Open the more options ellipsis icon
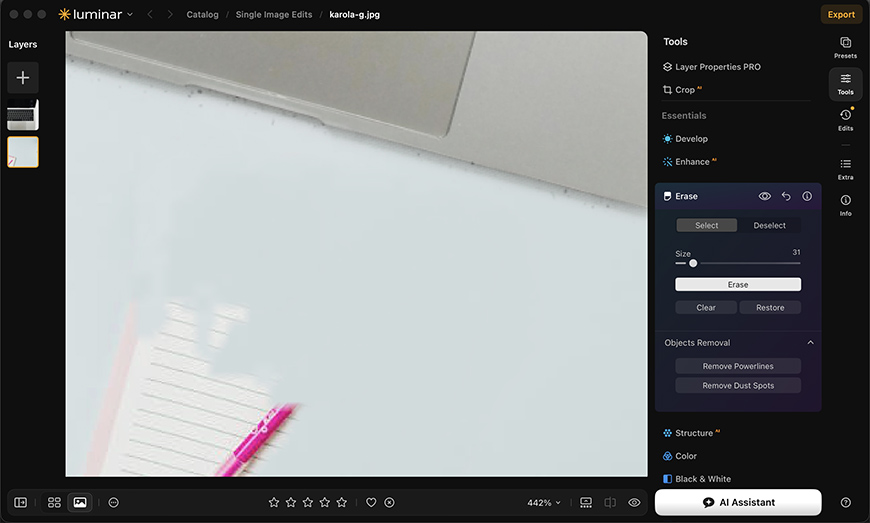This screenshot has width=870, height=523. pos(114,502)
